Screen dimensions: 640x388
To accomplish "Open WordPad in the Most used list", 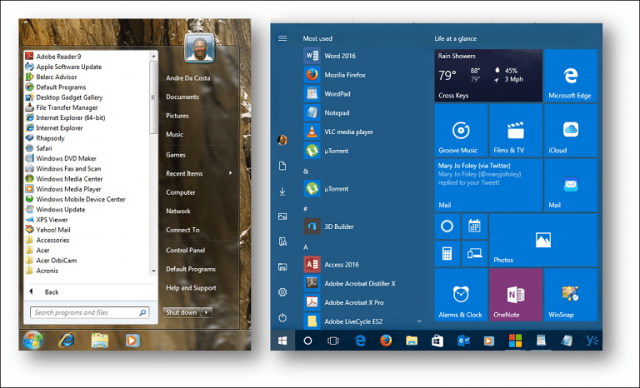I will (x=327, y=94).
